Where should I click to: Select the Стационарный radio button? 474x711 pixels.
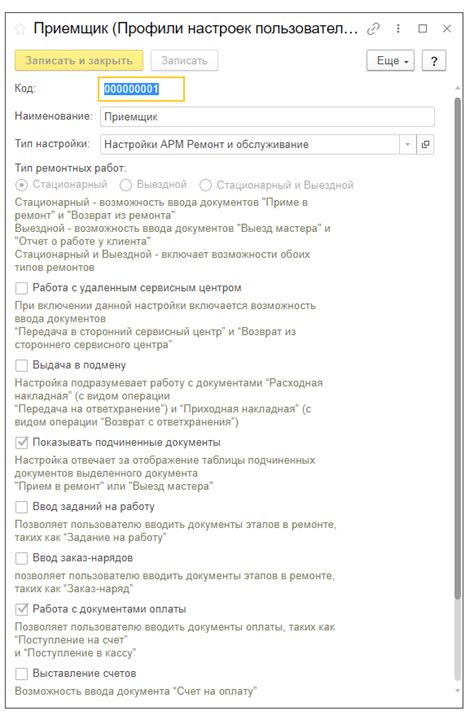pyautogui.click(x=21, y=185)
